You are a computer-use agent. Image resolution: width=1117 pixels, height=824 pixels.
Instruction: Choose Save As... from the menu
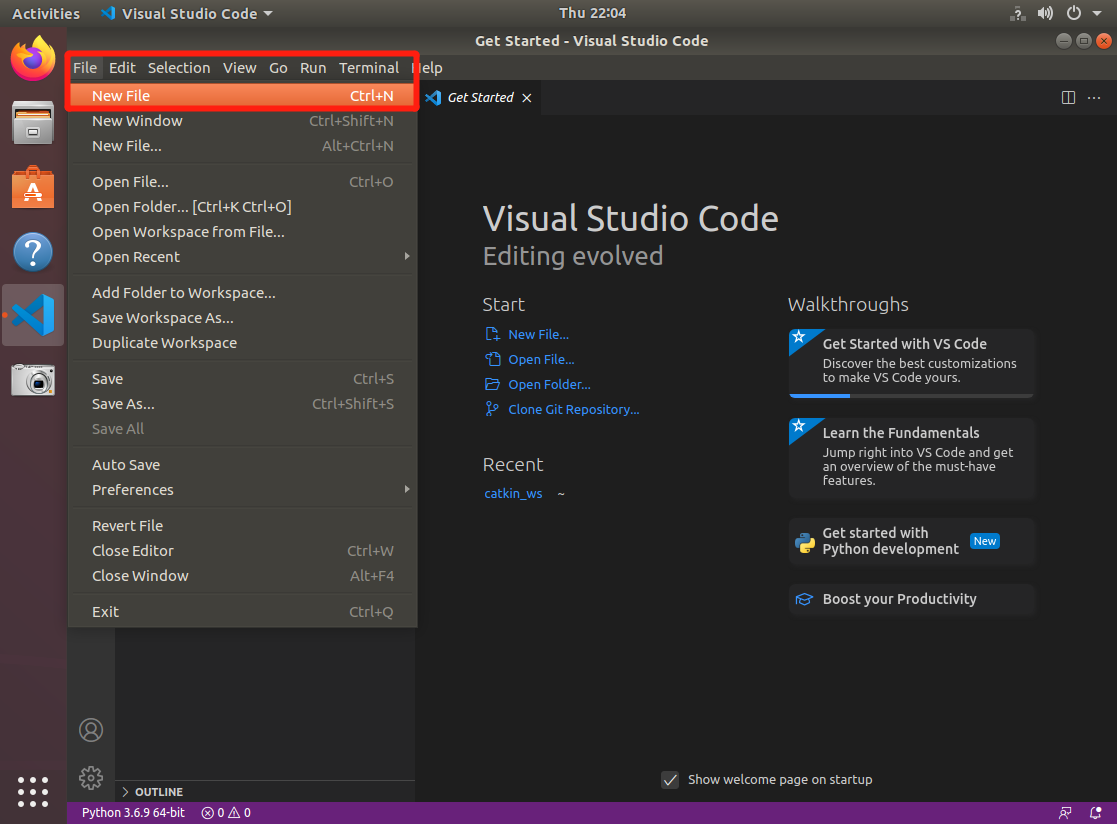[x=242, y=405]
